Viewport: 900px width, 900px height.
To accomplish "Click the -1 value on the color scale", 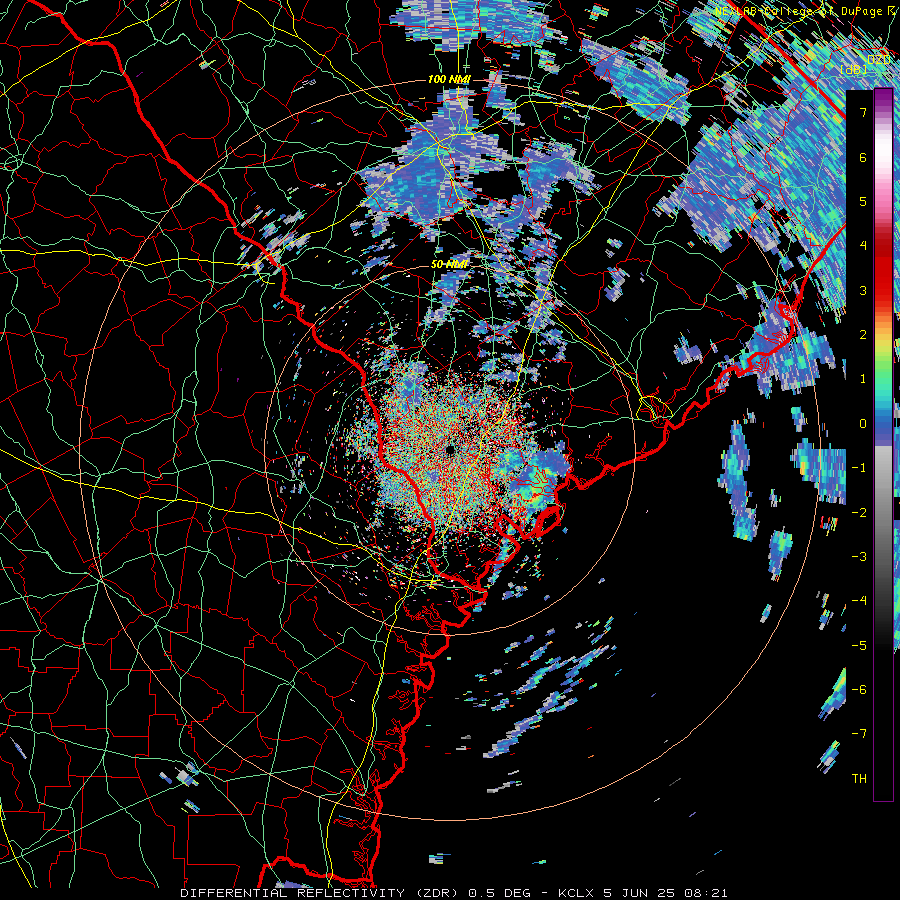I will coord(859,468).
